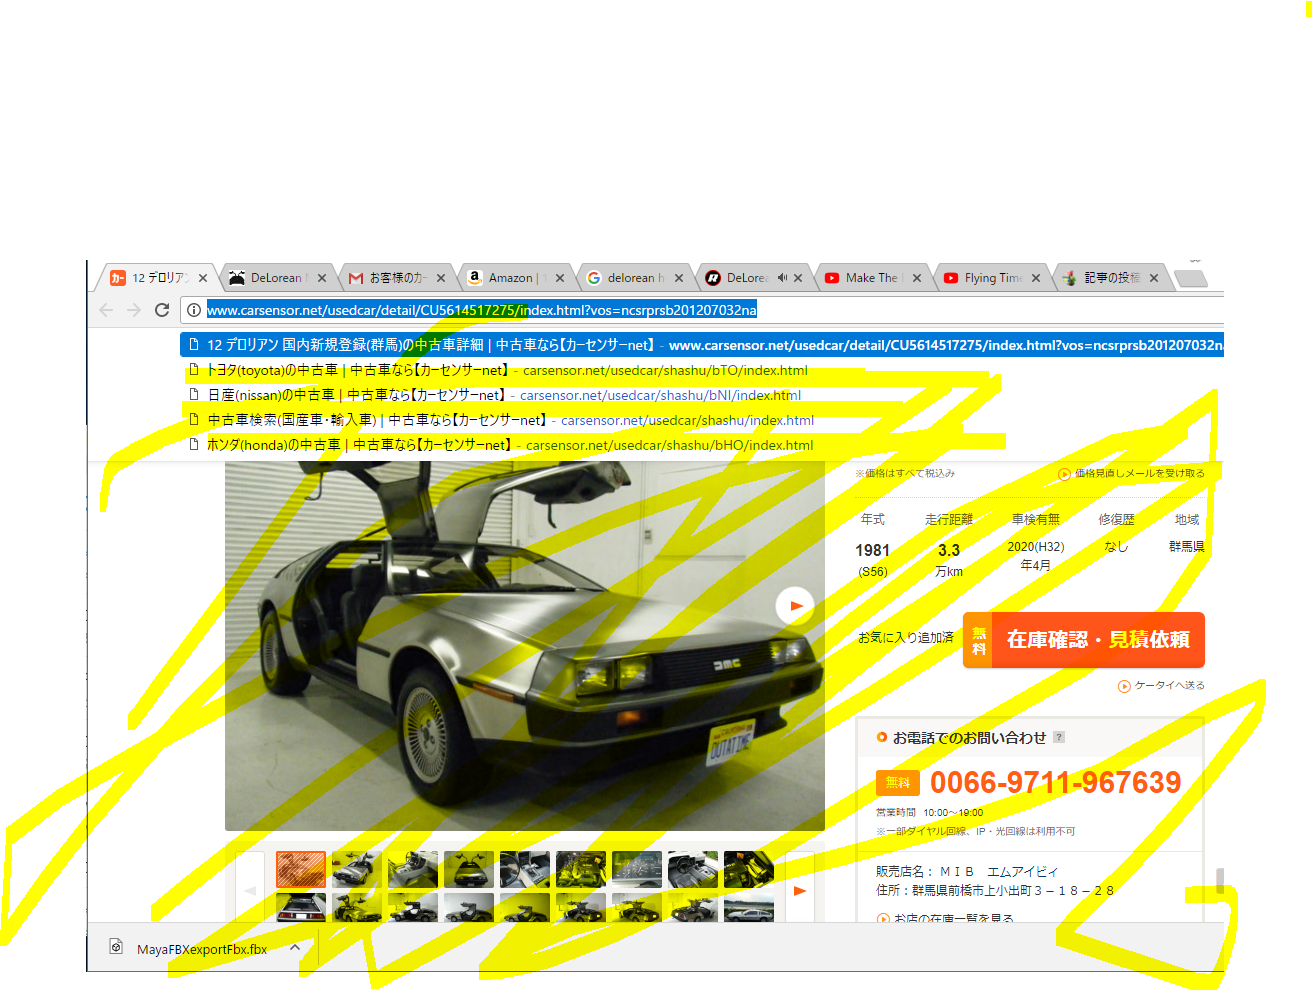Image resolution: width=1312 pixels, height=990 pixels.
Task: Open help icon next to お電話でのお問い合わせ
Action: (1059, 737)
